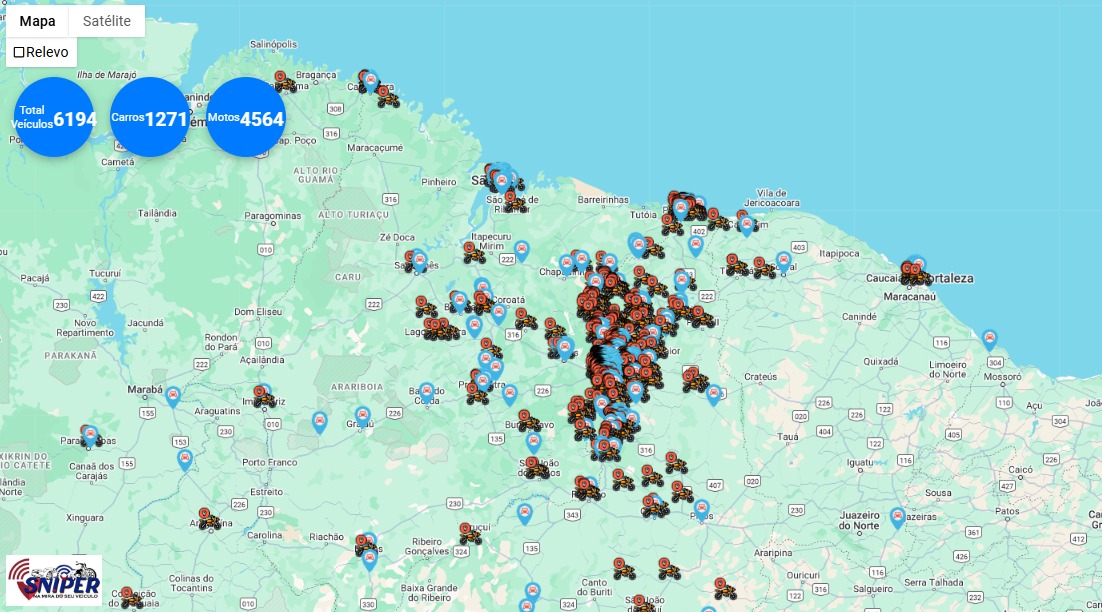Image resolution: width=1102 pixels, height=612 pixels.
Task: Open the SNIPER logo at bottom left
Action: (54, 582)
